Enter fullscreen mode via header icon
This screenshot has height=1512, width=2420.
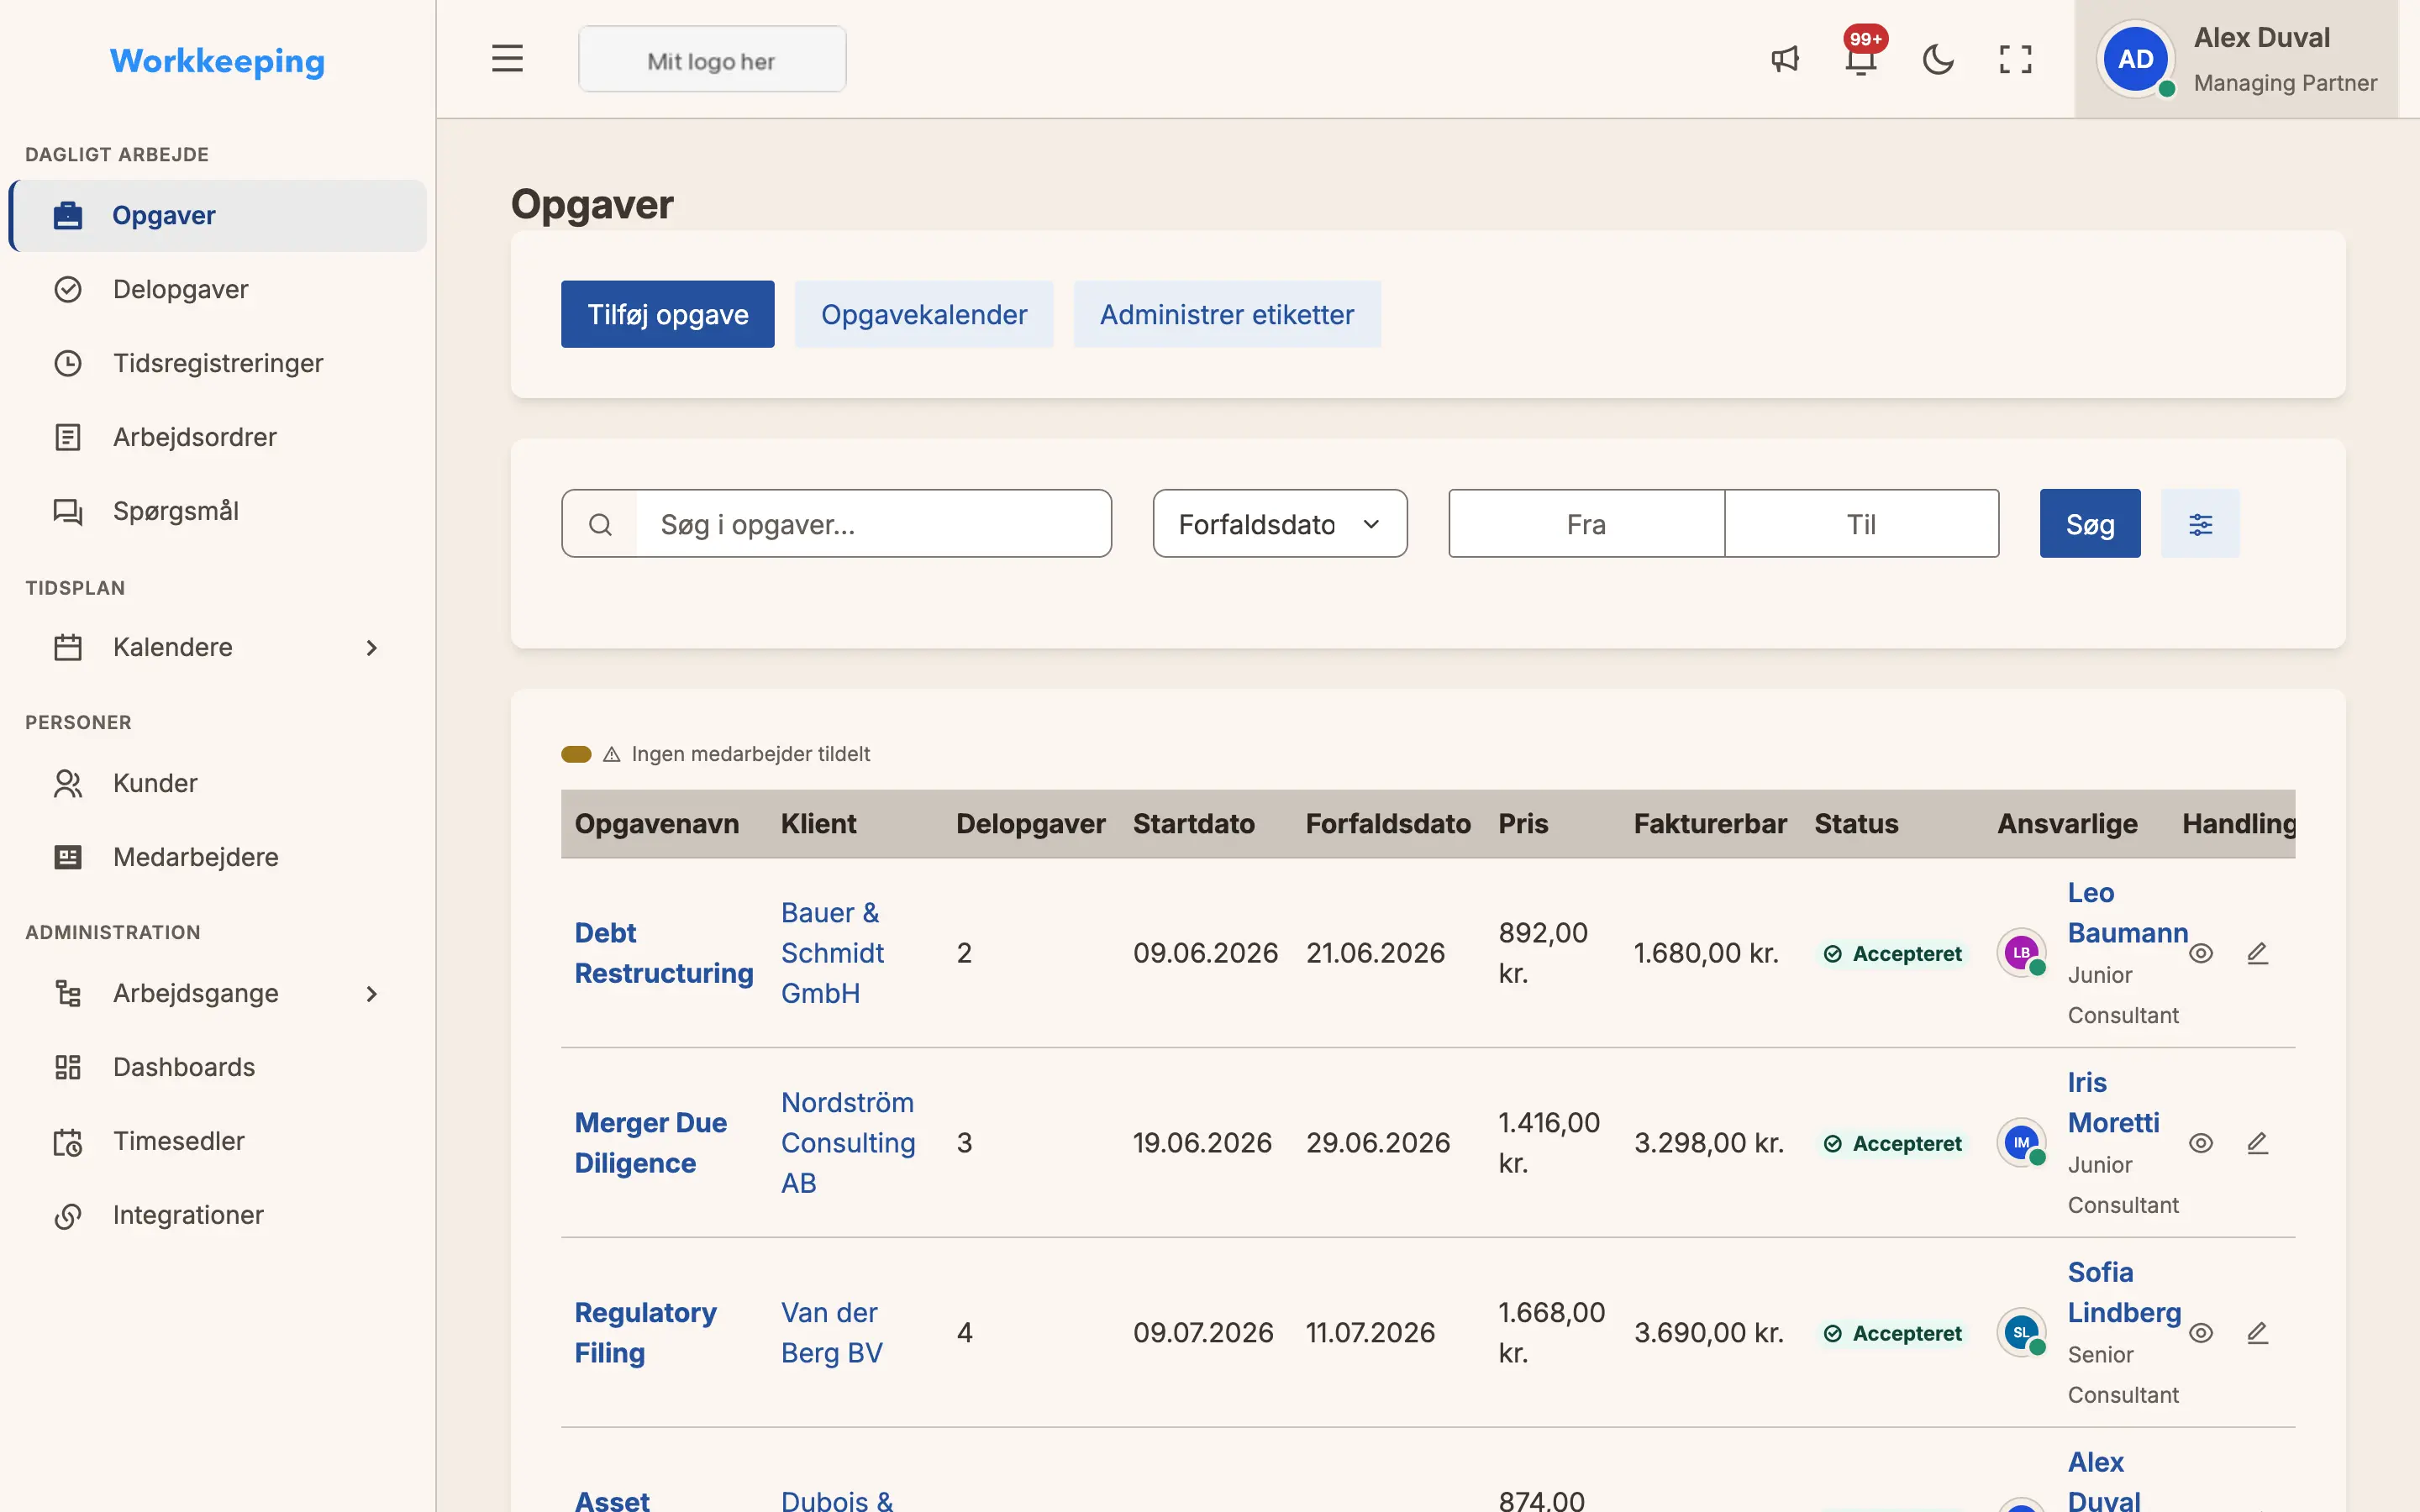(x=2015, y=59)
